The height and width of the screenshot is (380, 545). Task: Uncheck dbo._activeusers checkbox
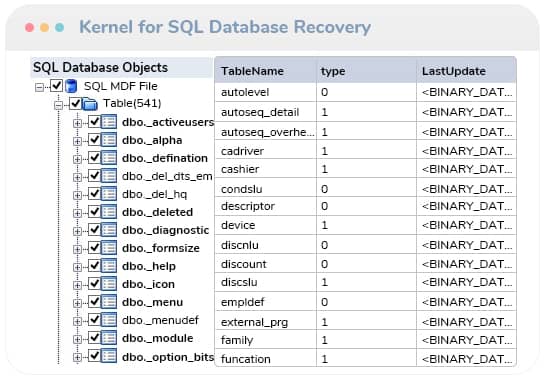94,121
